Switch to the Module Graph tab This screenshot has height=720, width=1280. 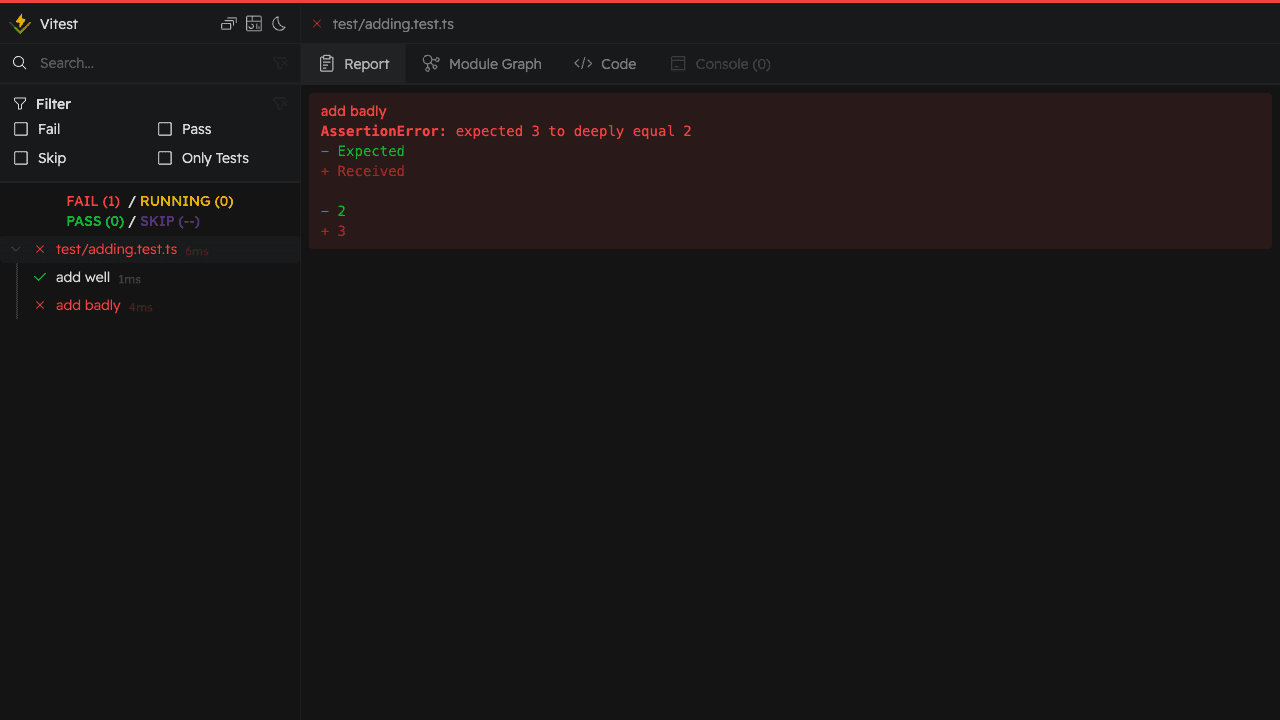[482, 64]
